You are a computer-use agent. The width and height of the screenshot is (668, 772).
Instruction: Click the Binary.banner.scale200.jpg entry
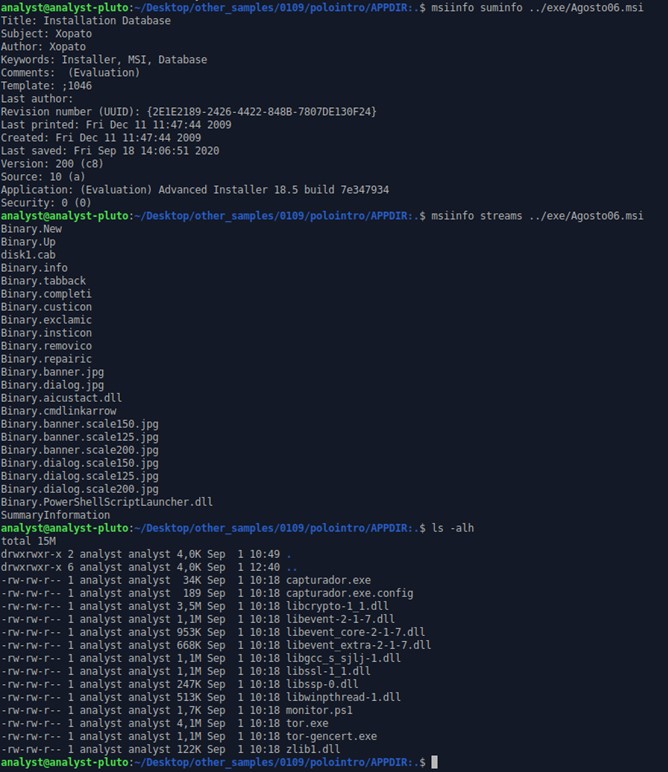click(80, 450)
